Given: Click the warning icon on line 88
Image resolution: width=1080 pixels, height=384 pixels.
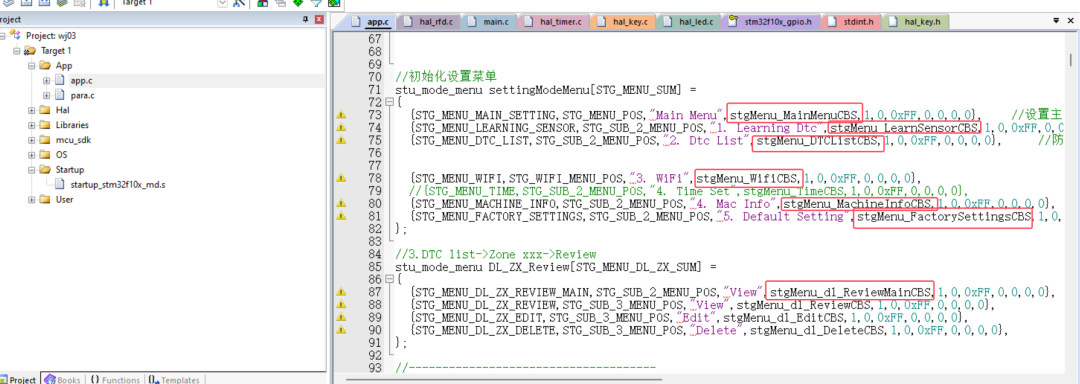Looking at the screenshot, I should tap(340, 305).
